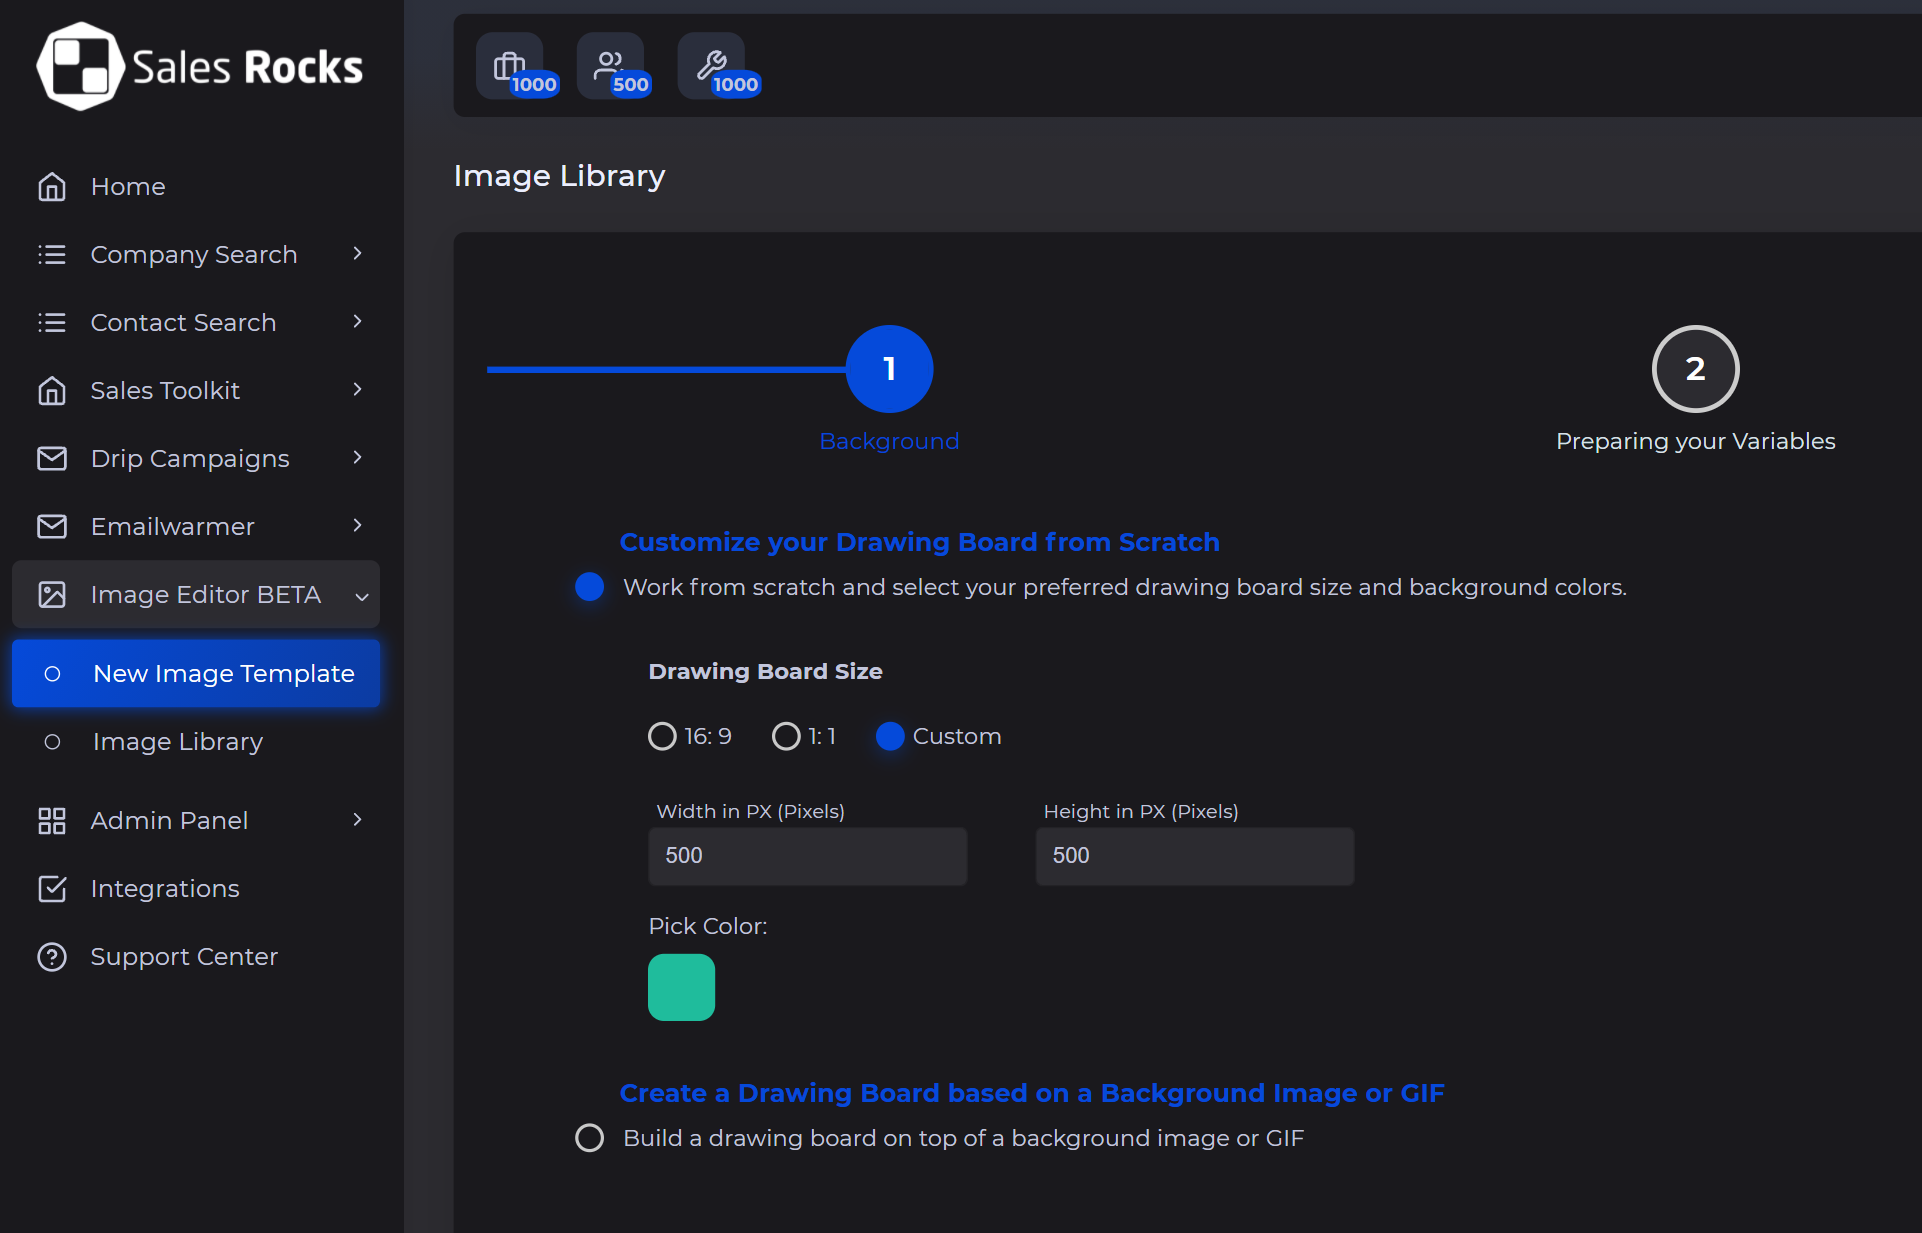This screenshot has width=1922, height=1233.
Task: Click the Admin Panel grid icon
Action: click(x=52, y=821)
